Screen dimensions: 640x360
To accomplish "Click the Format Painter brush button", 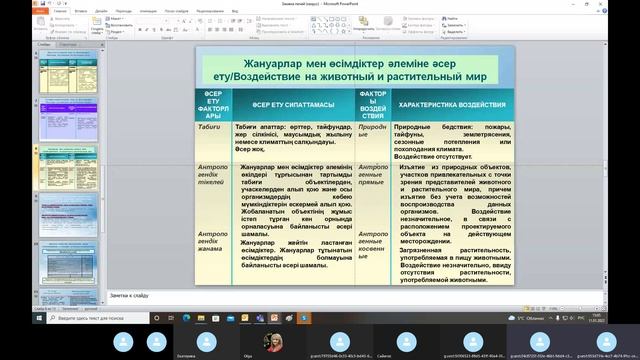I will 68,32.
